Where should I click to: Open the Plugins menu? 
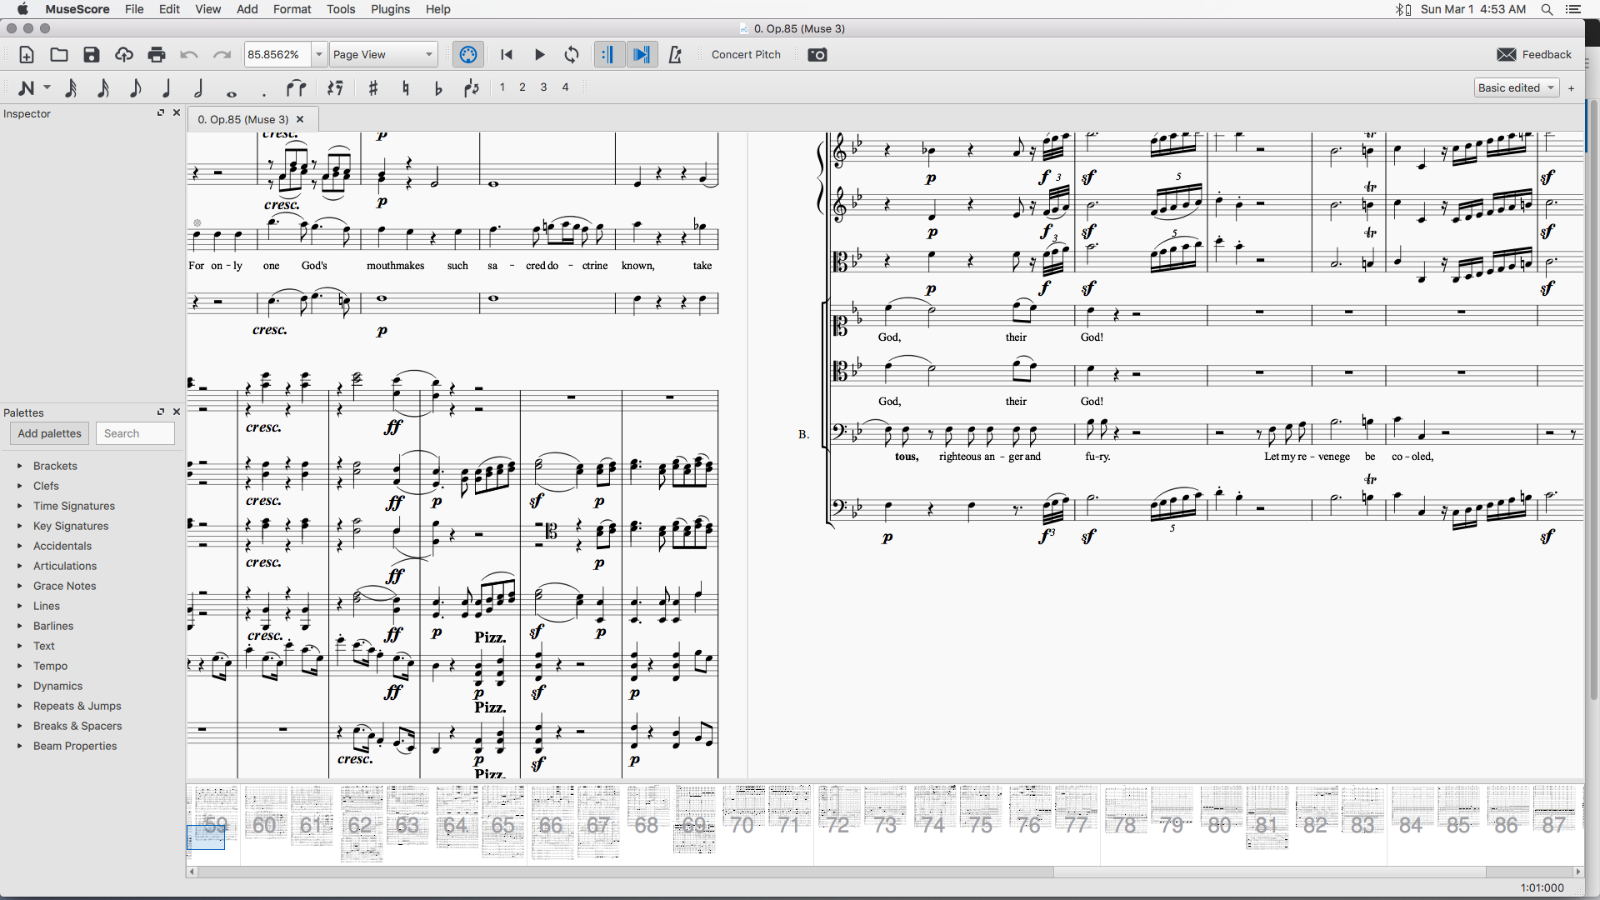tap(390, 9)
